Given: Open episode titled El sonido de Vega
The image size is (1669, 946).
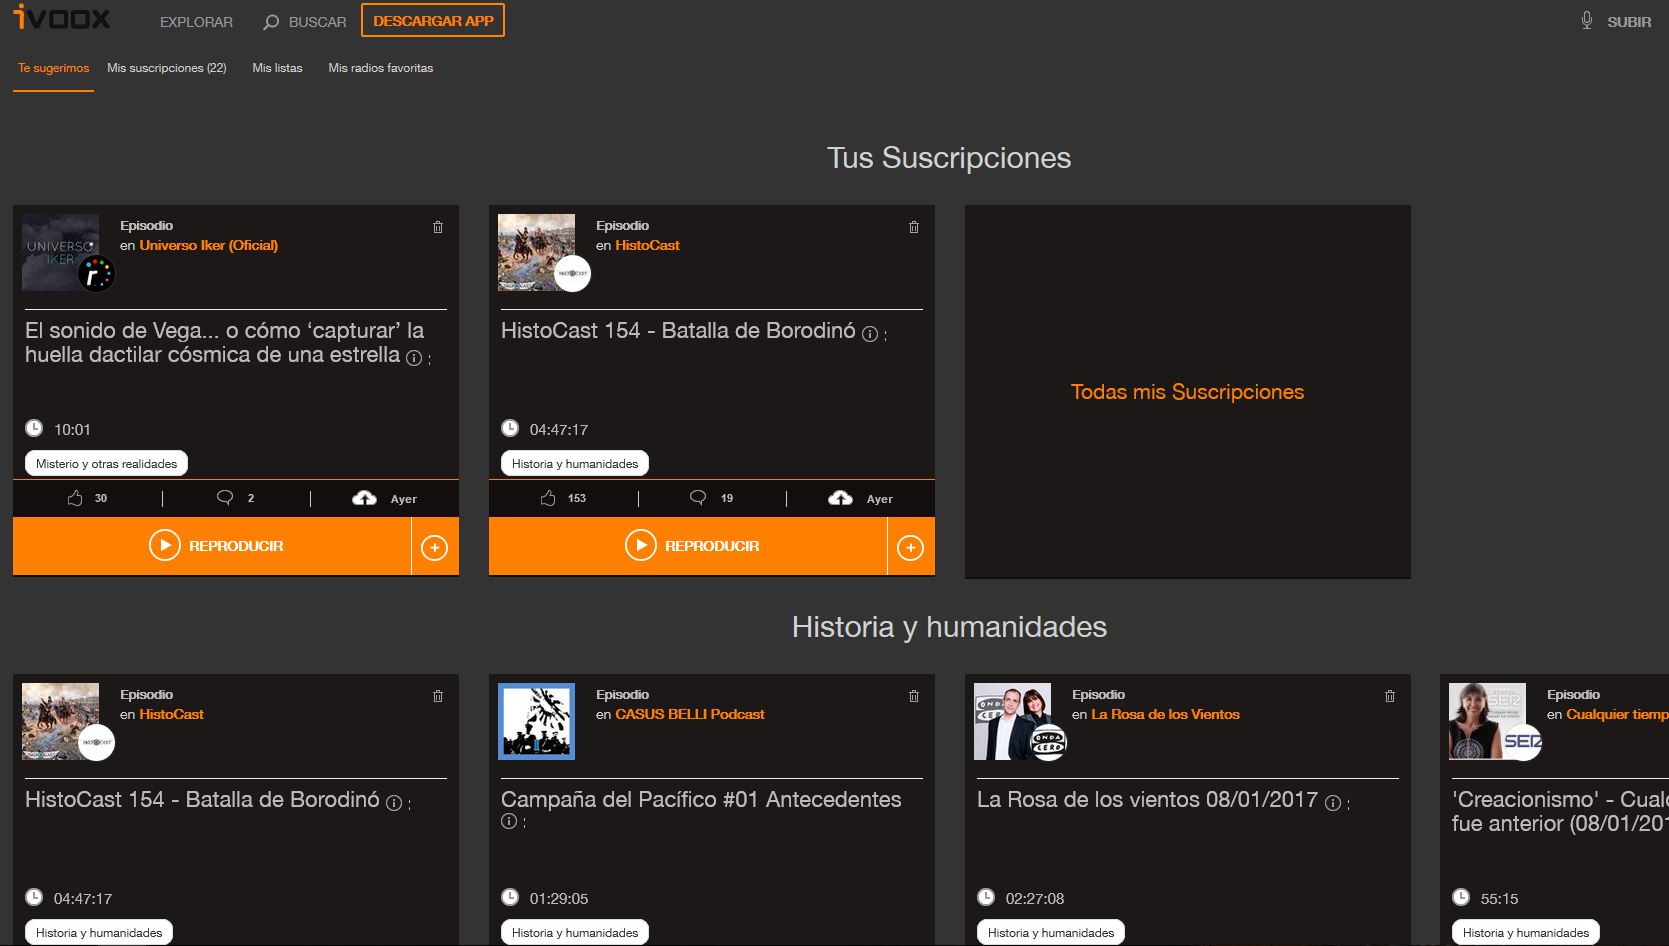Looking at the screenshot, I should (x=225, y=342).
